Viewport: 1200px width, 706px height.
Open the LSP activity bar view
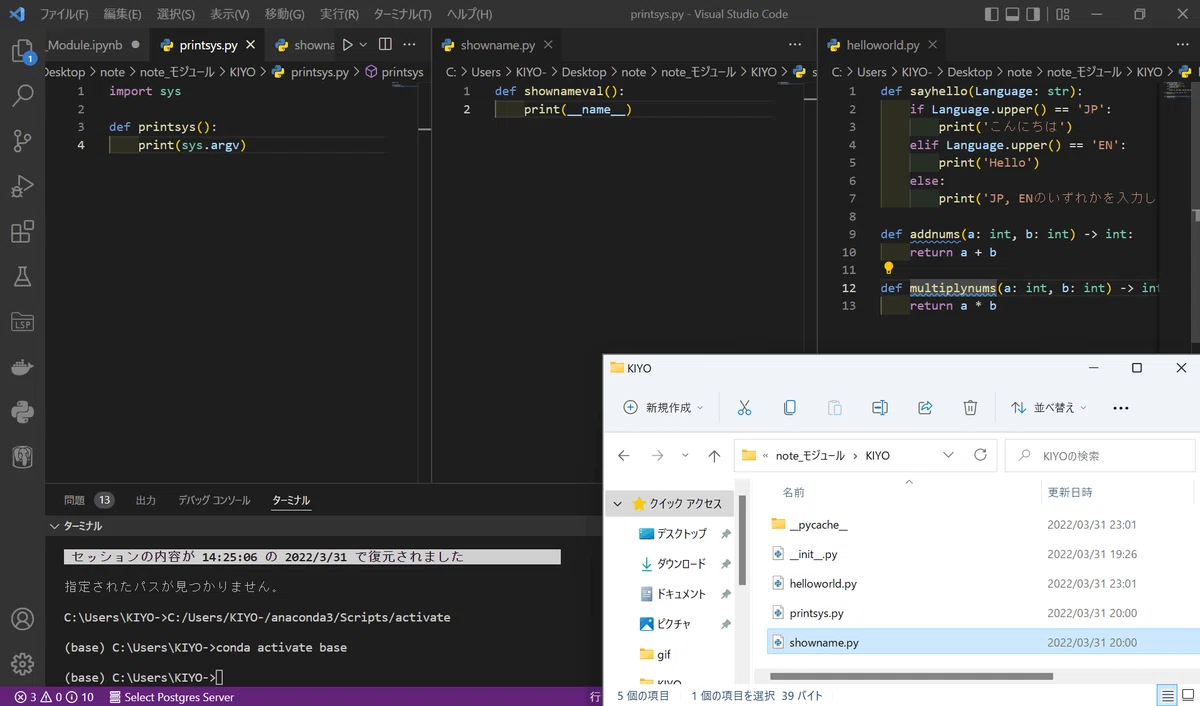point(22,322)
